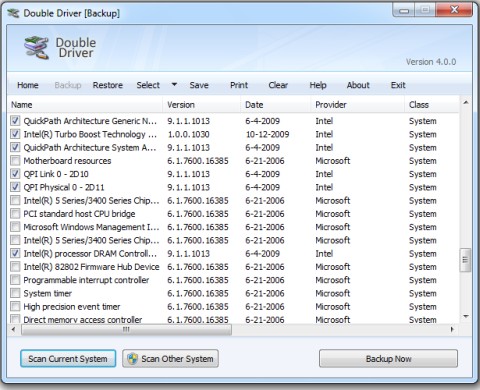The width and height of the screenshot is (480, 390).
Task: Click the greyed Backup menu item
Action: coord(68,85)
